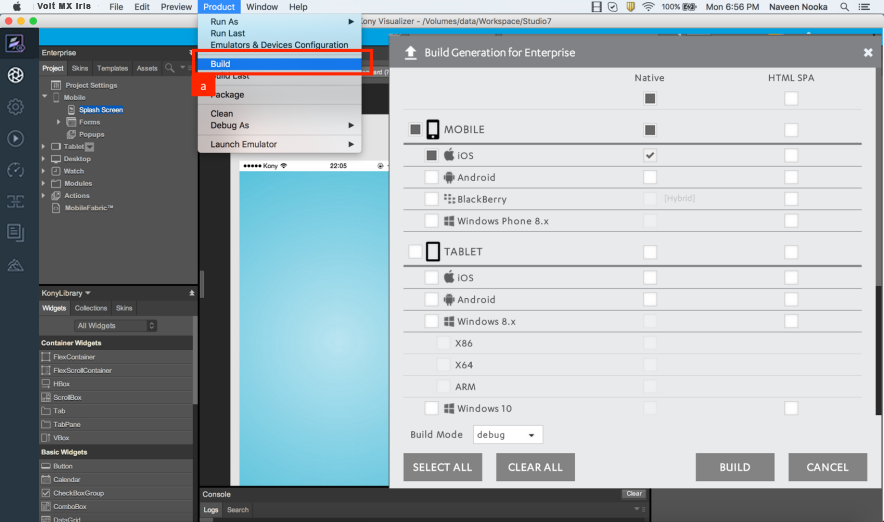
Task: Click the widget list vertical scrollbar
Action: (x=195, y=361)
